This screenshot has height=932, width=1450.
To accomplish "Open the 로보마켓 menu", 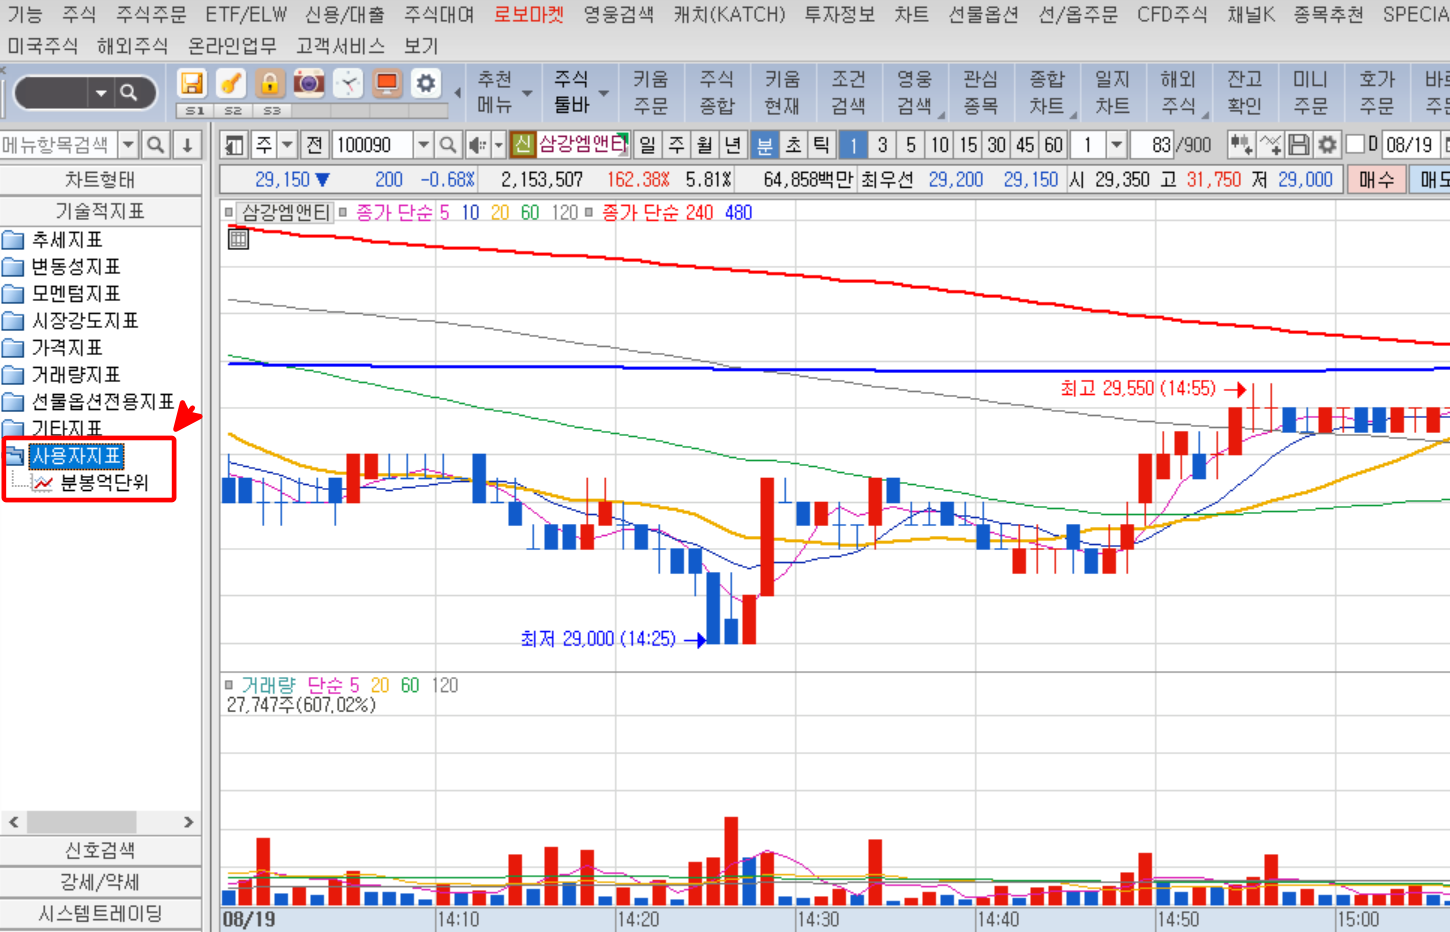I will click(529, 15).
